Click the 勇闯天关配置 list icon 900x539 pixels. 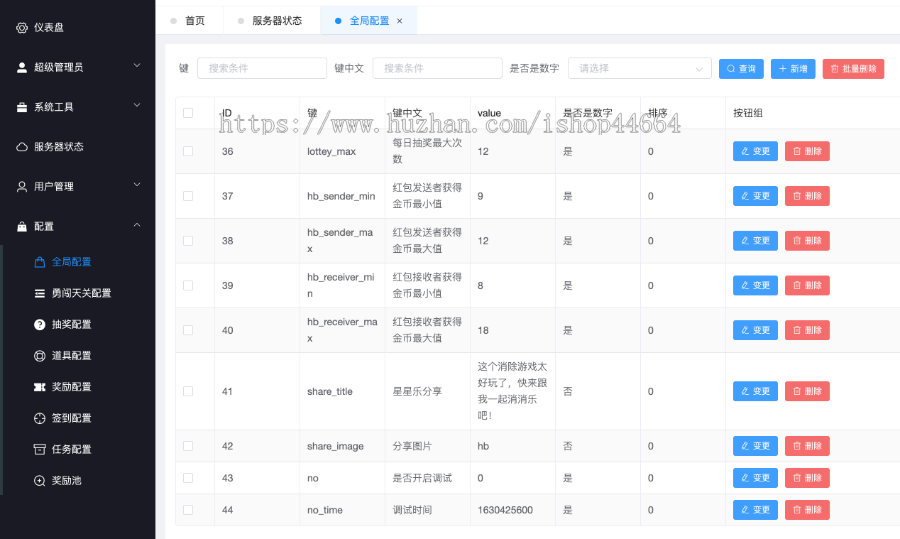[40, 293]
